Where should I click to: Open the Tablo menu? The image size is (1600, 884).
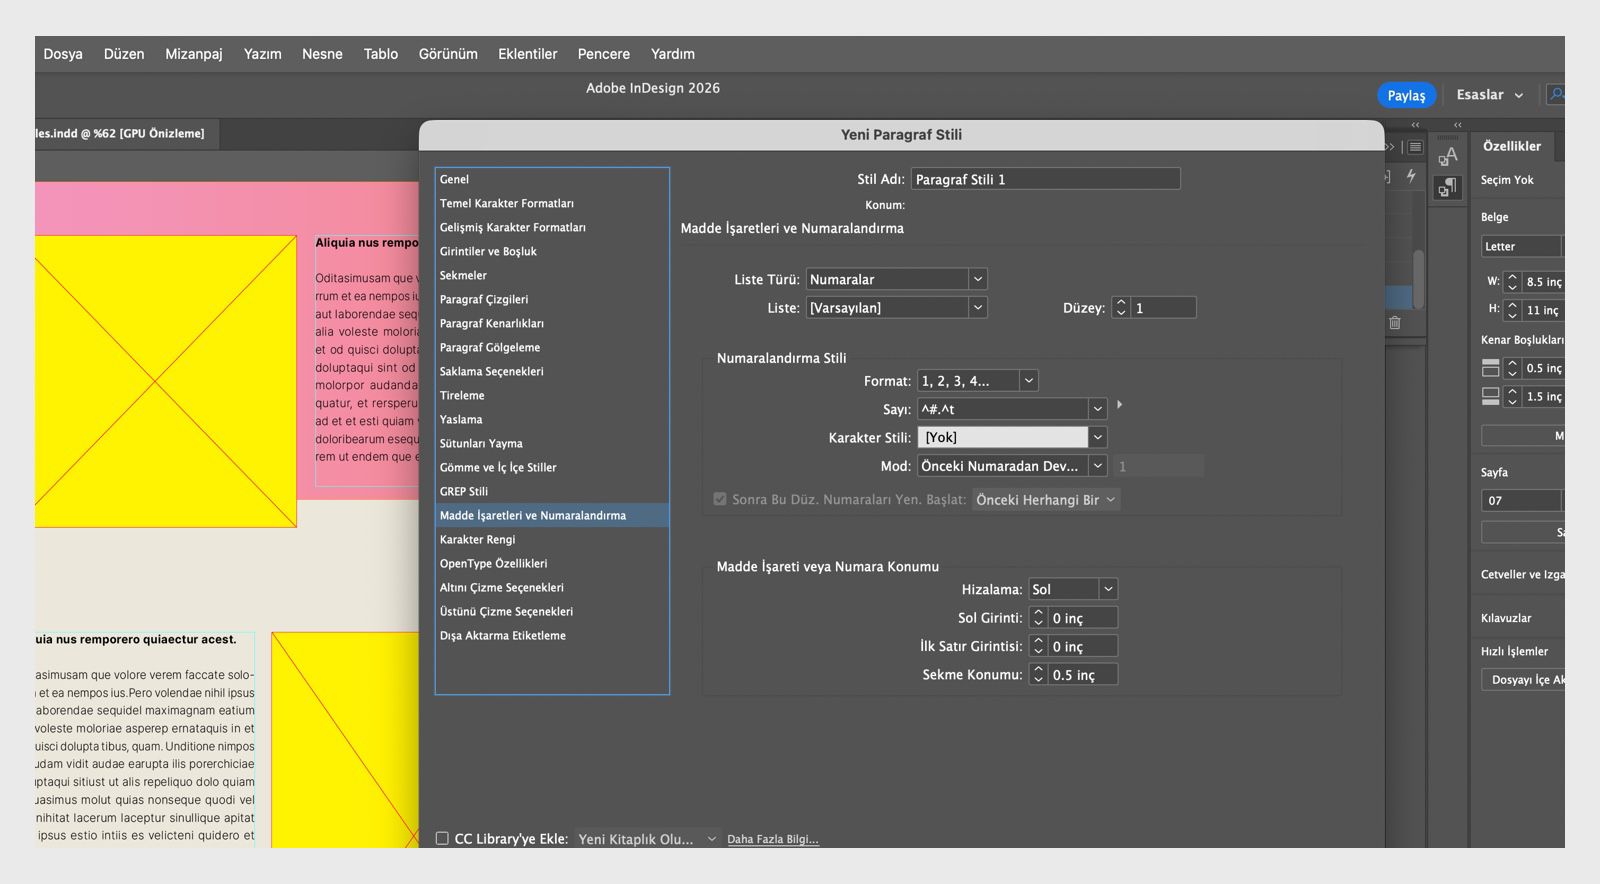[381, 54]
